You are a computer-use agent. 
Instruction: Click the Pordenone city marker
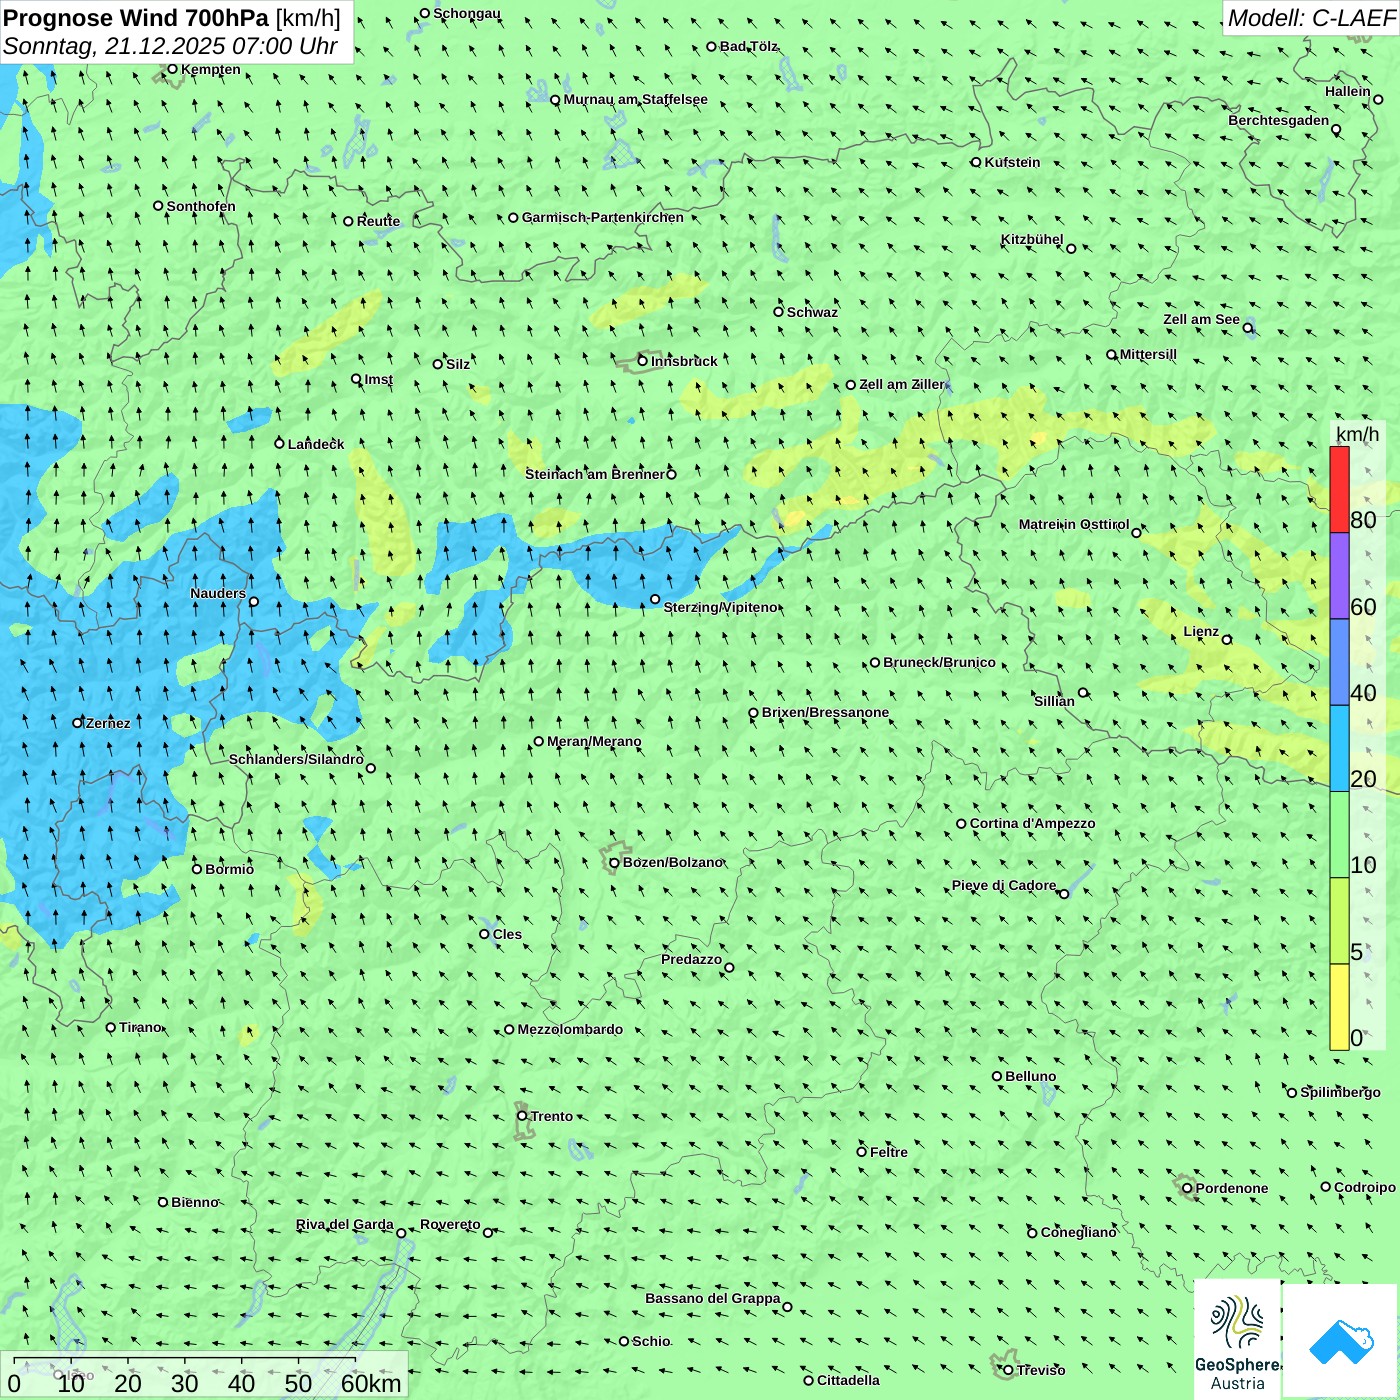pos(1187,1188)
